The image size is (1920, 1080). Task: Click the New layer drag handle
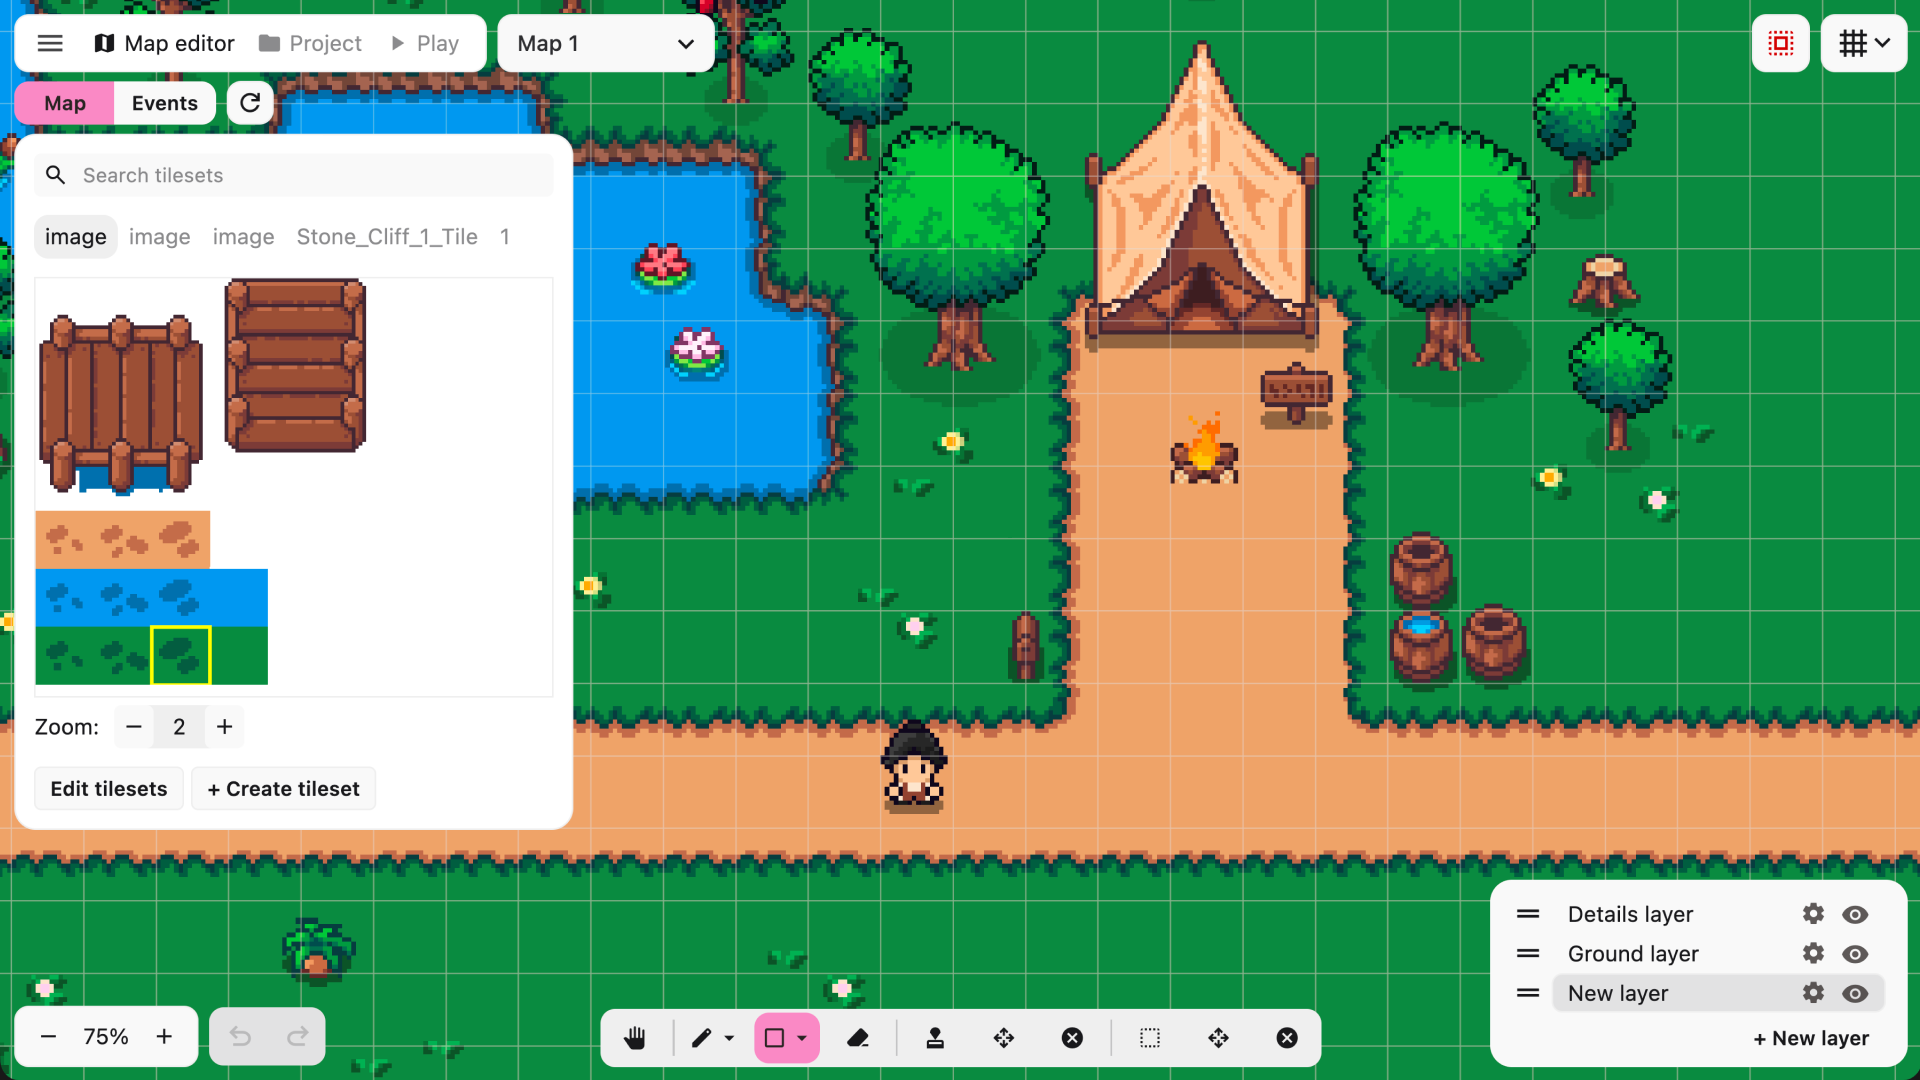pyautogui.click(x=1528, y=993)
